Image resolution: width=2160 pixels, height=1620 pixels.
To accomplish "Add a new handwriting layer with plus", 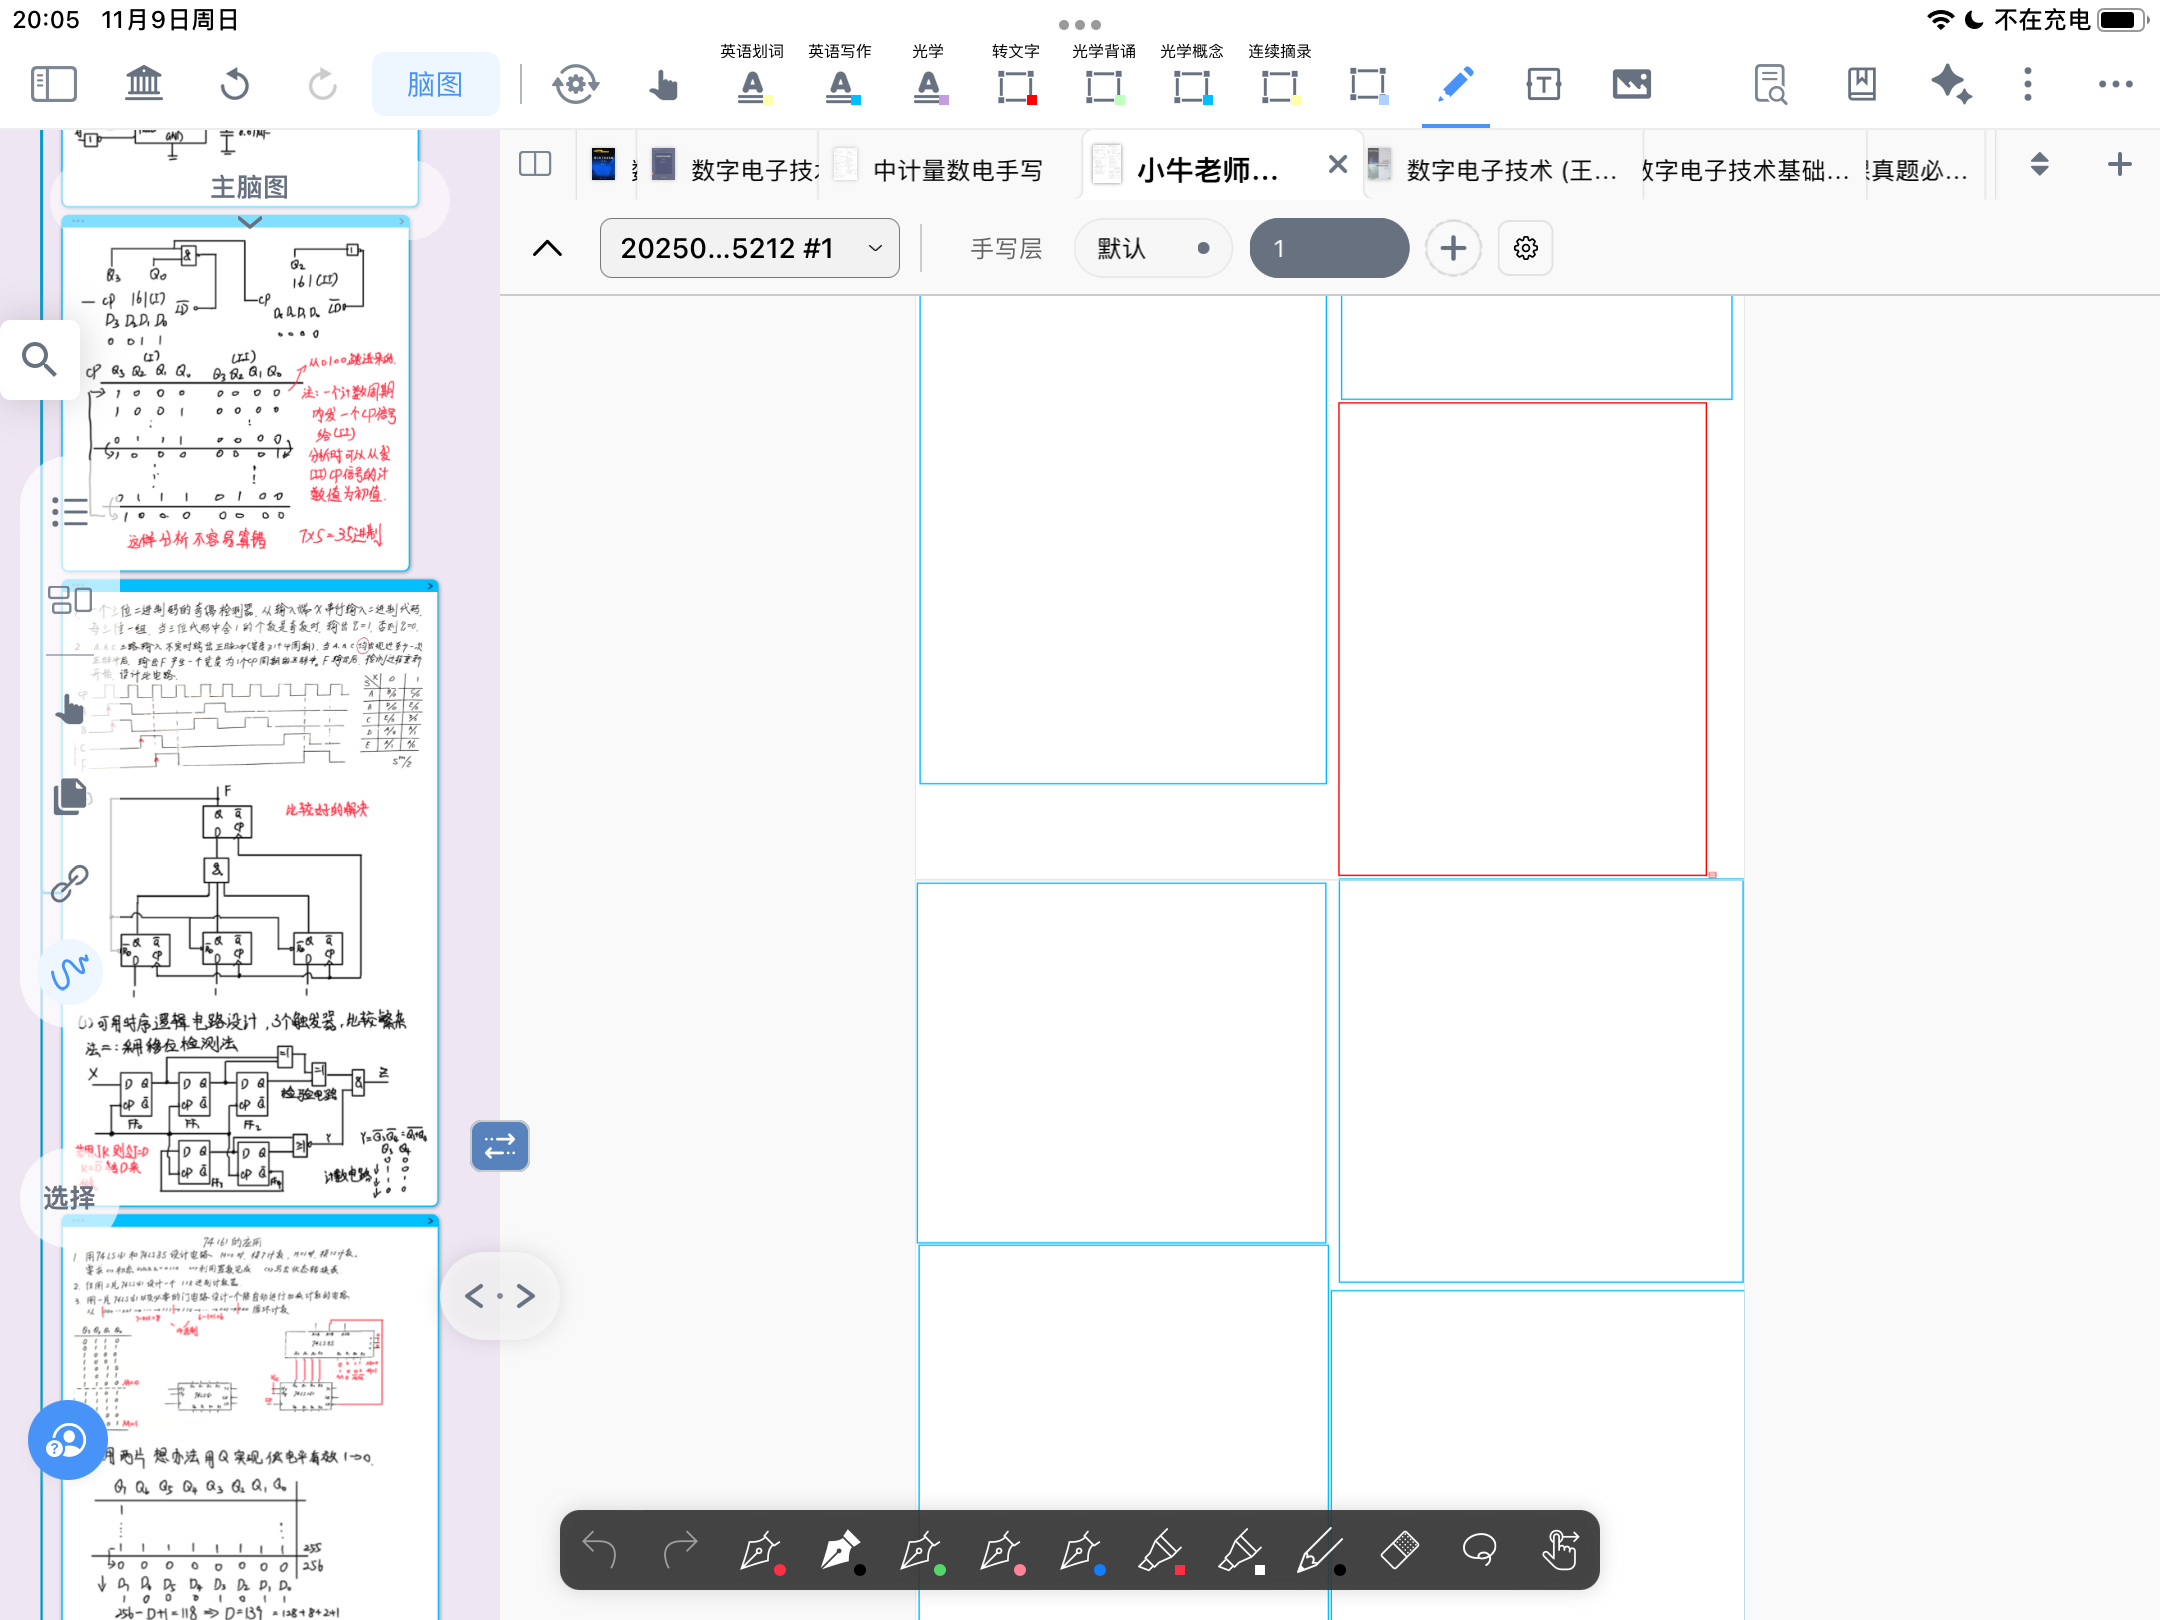I will tap(1453, 248).
